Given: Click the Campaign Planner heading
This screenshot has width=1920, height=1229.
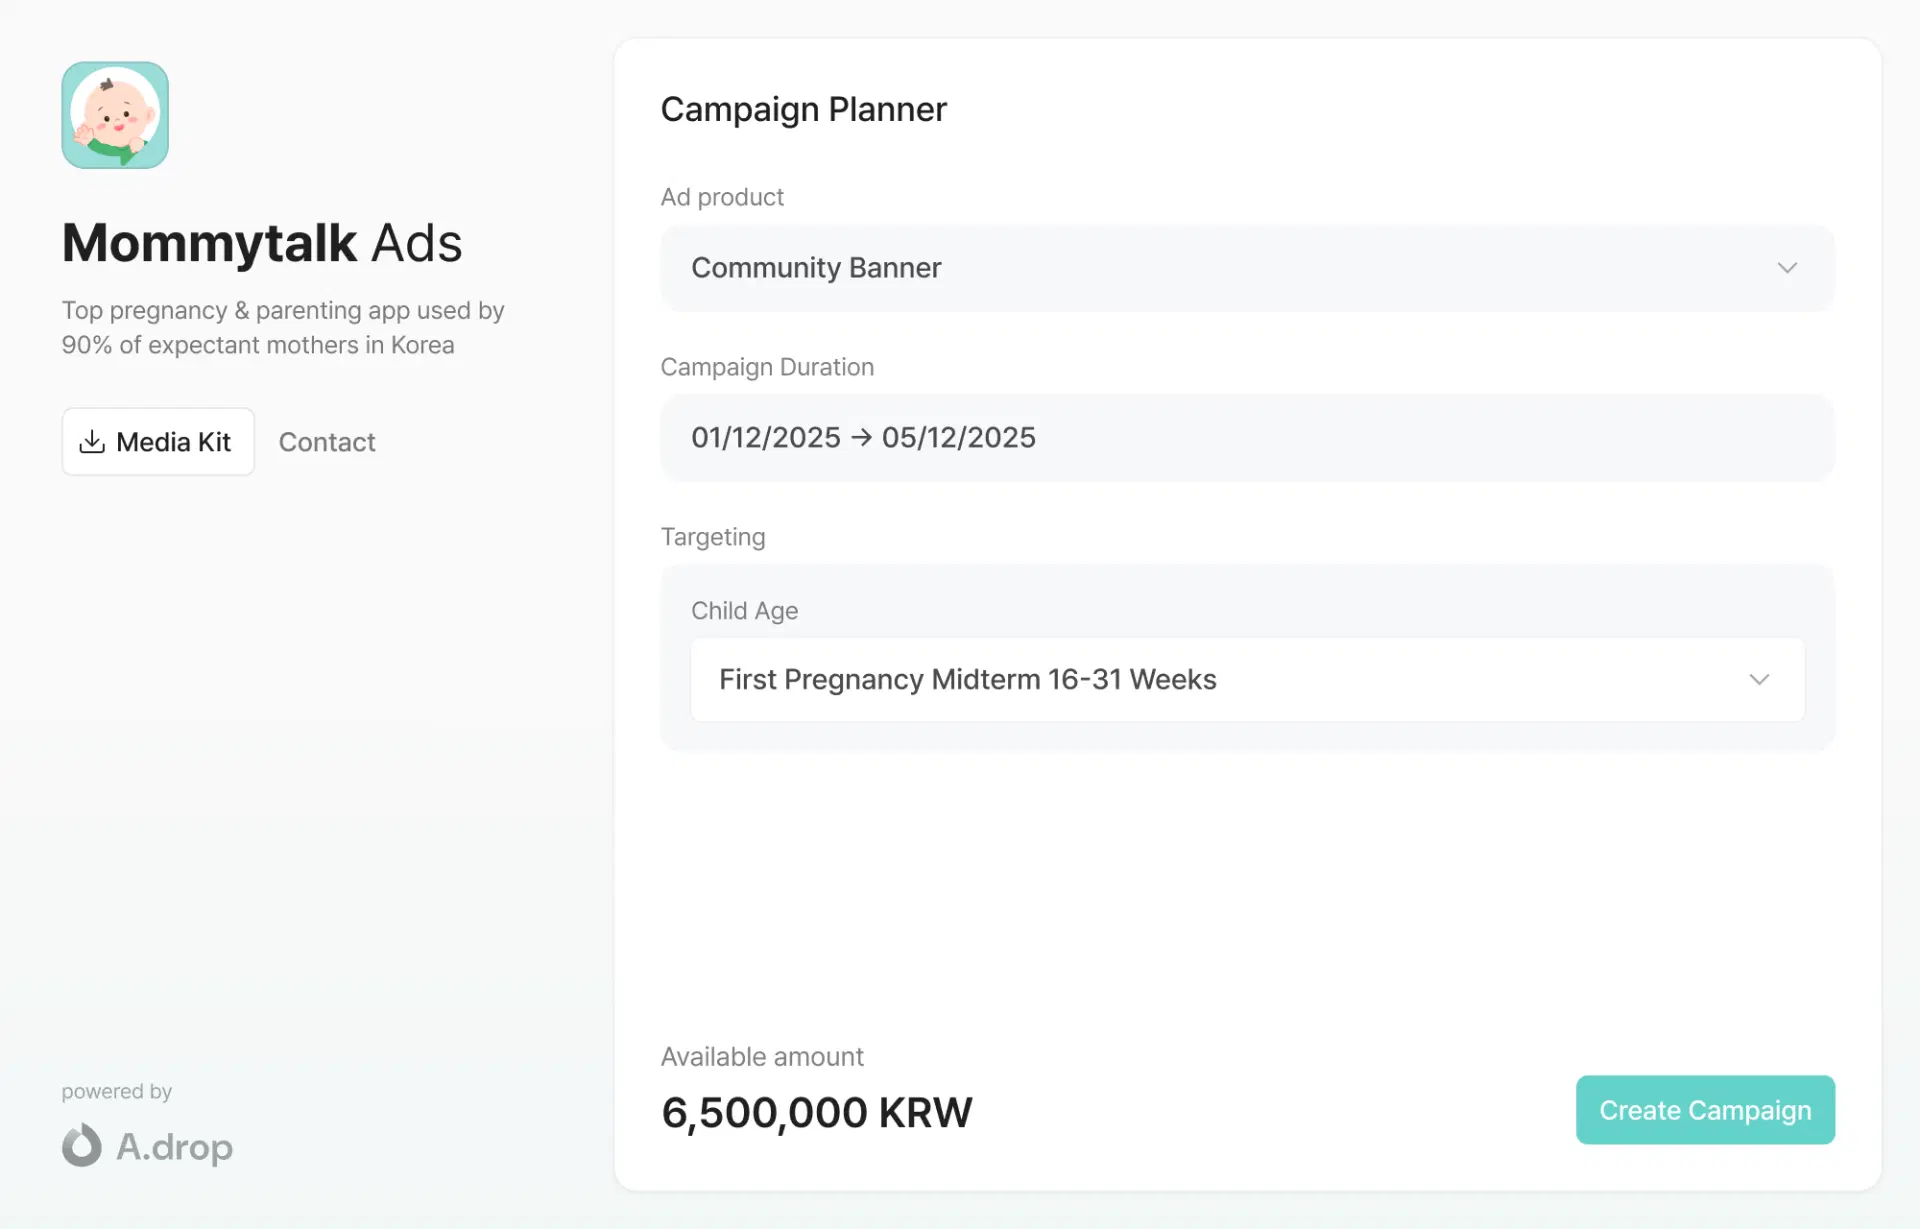Looking at the screenshot, I should coord(803,109).
